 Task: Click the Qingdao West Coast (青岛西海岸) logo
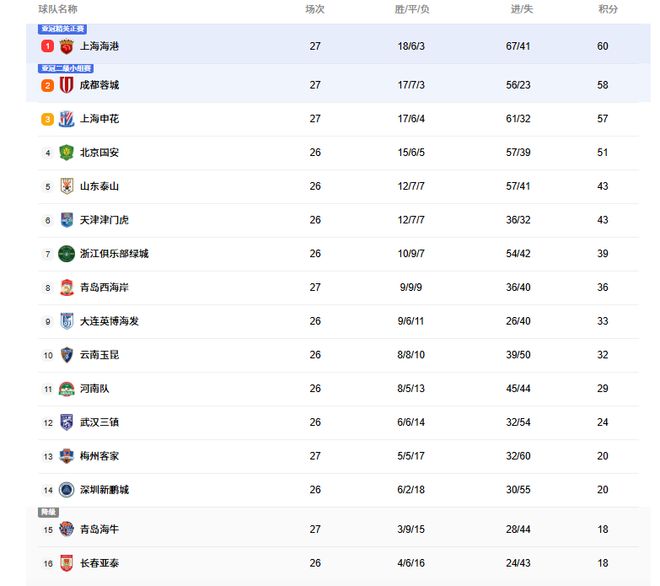tap(66, 288)
